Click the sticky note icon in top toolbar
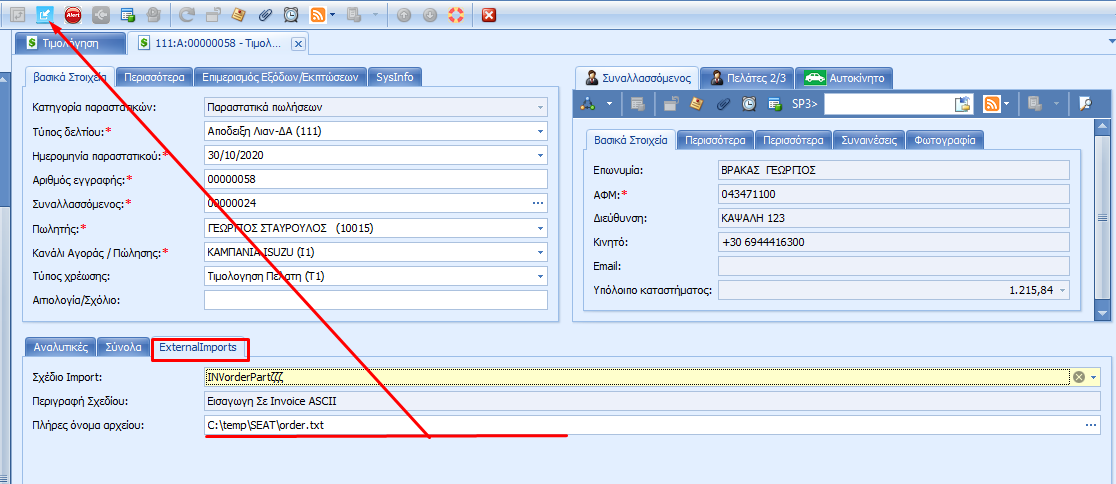1116x484 pixels. [238, 15]
